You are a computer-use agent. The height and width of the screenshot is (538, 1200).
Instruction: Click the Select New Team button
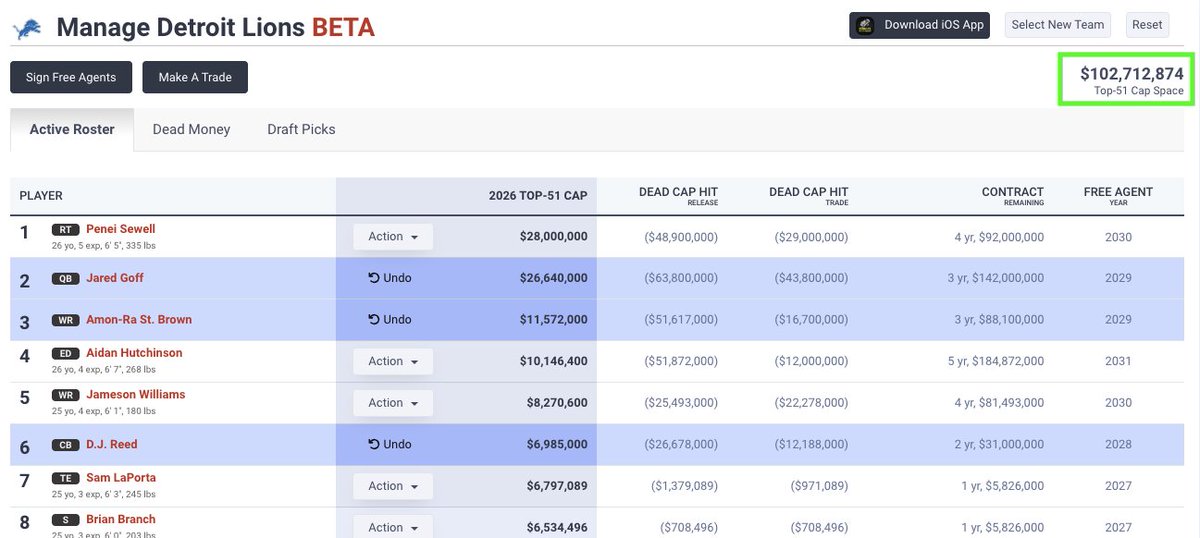pos(1057,25)
